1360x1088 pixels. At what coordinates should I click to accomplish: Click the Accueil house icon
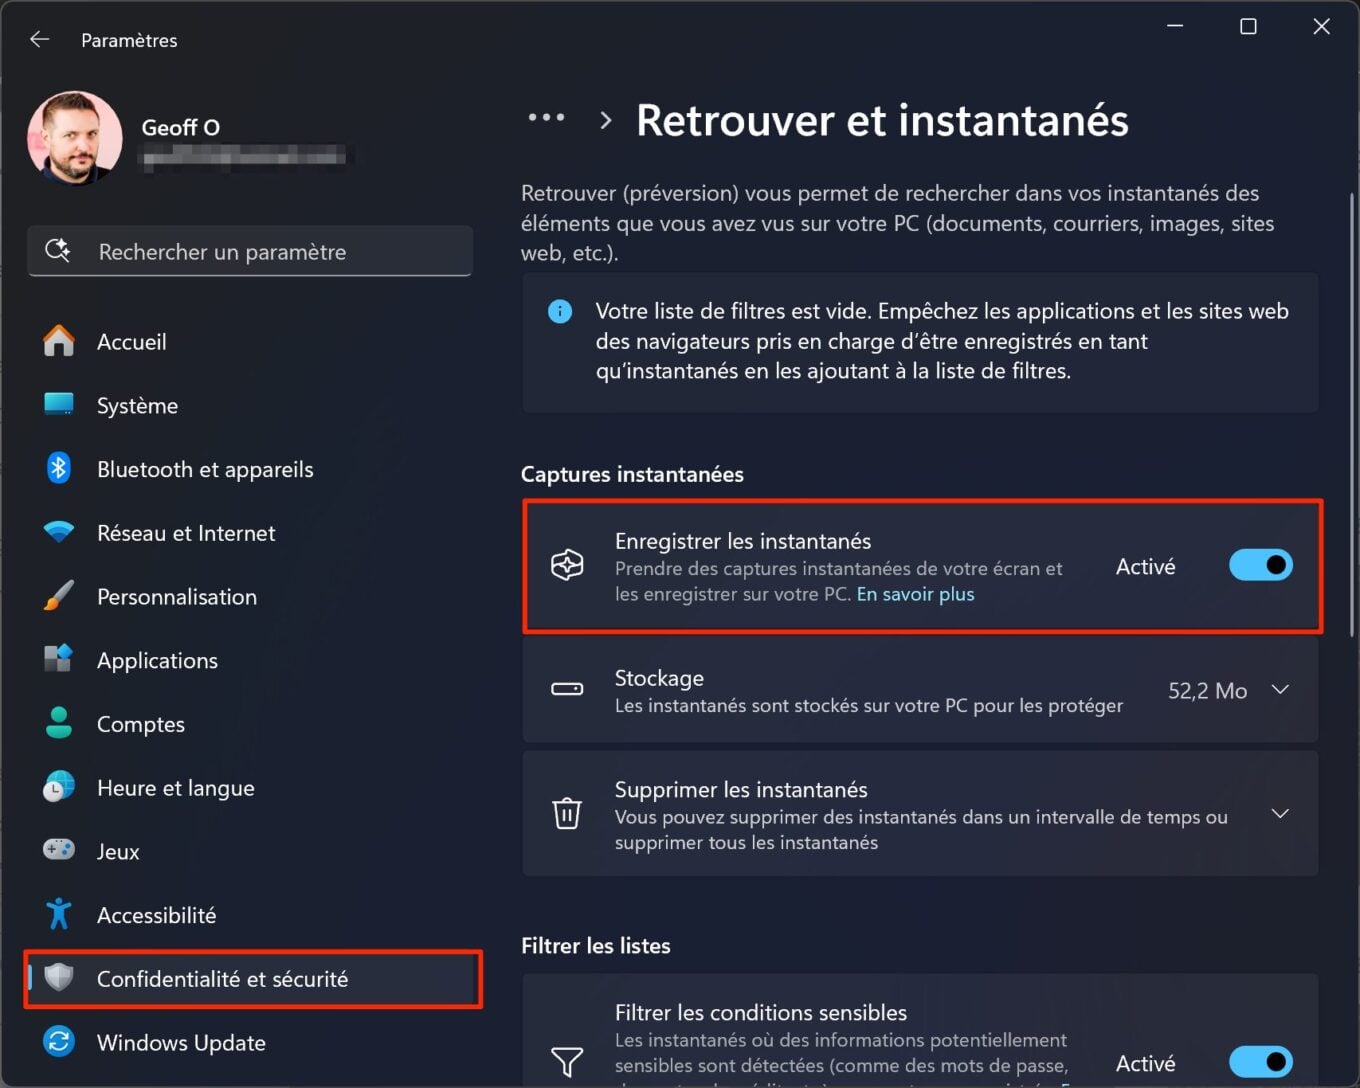[x=59, y=341]
